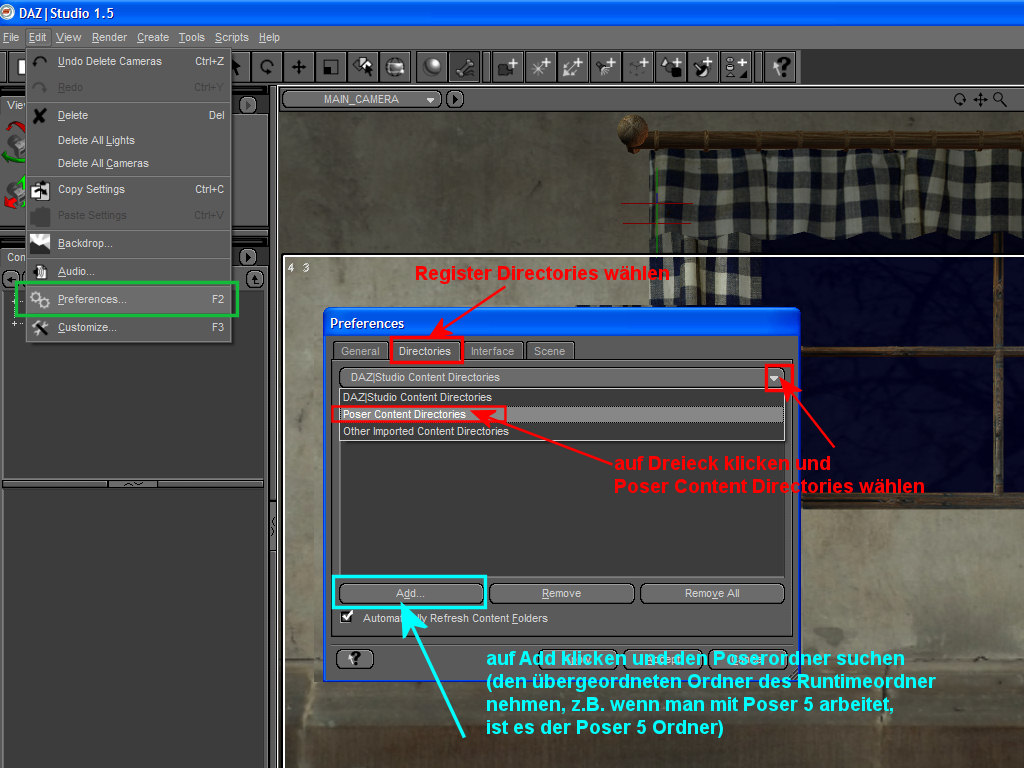Image resolution: width=1024 pixels, height=768 pixels.
Task: Choose Delete from the Edit menu
Action: 129,115
